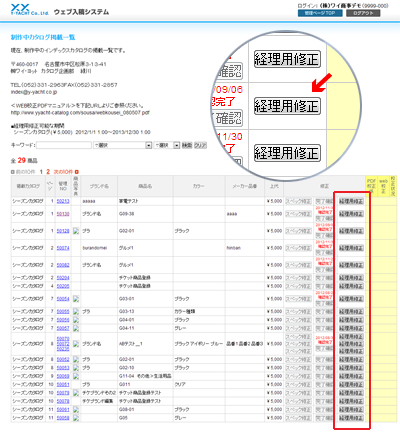The width and height of the screenshot is (400, 434).
Task: Click the red arrow icon next to 次の10件
Action: point(77,172)
